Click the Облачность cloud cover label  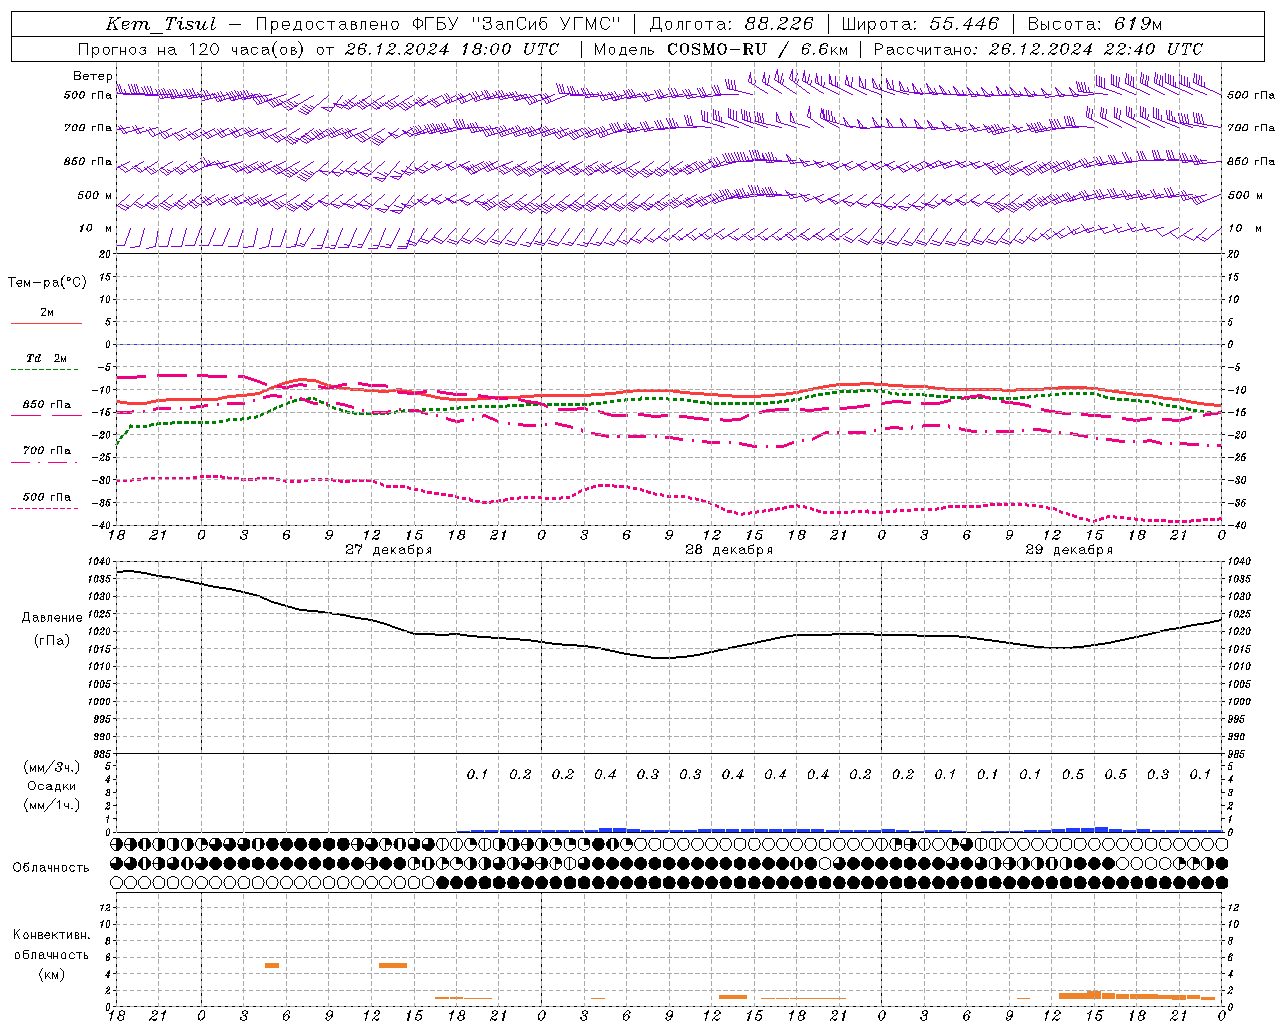[x=51, y=867]
